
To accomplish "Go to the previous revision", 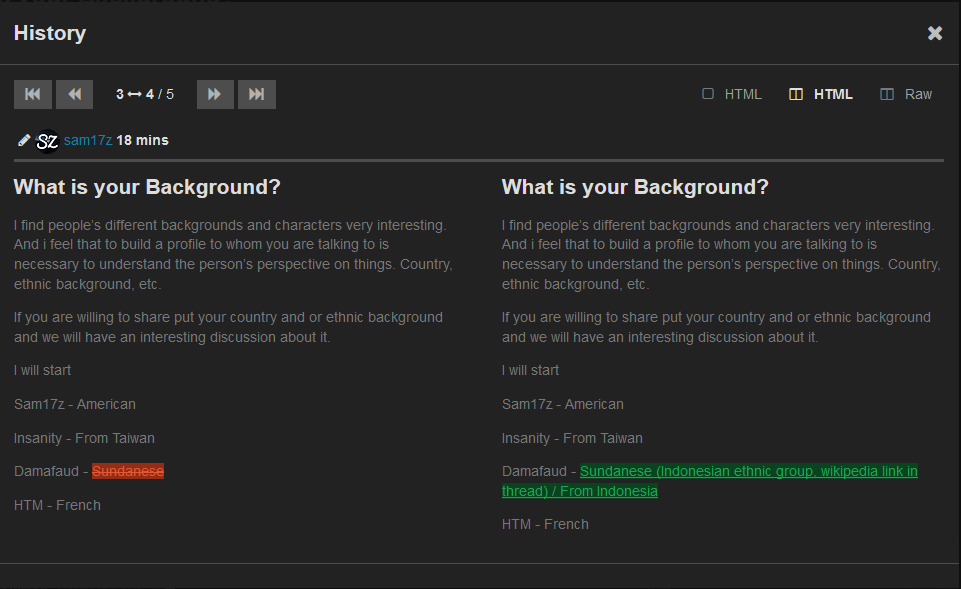I will (74, 94).
